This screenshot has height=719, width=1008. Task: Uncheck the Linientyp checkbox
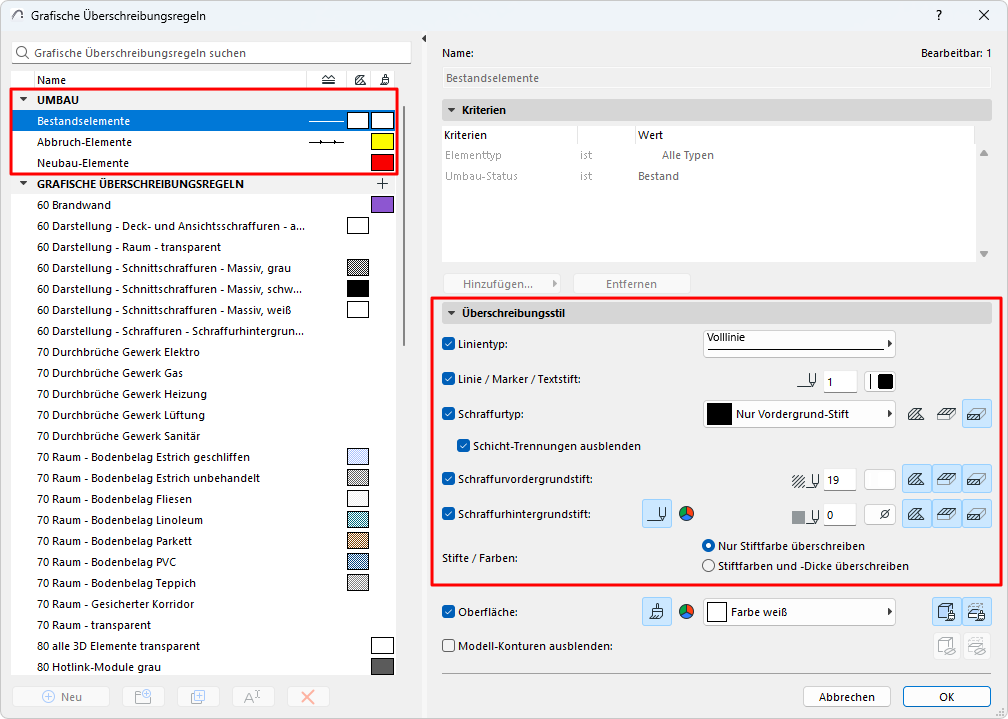[x=449, y=344]
